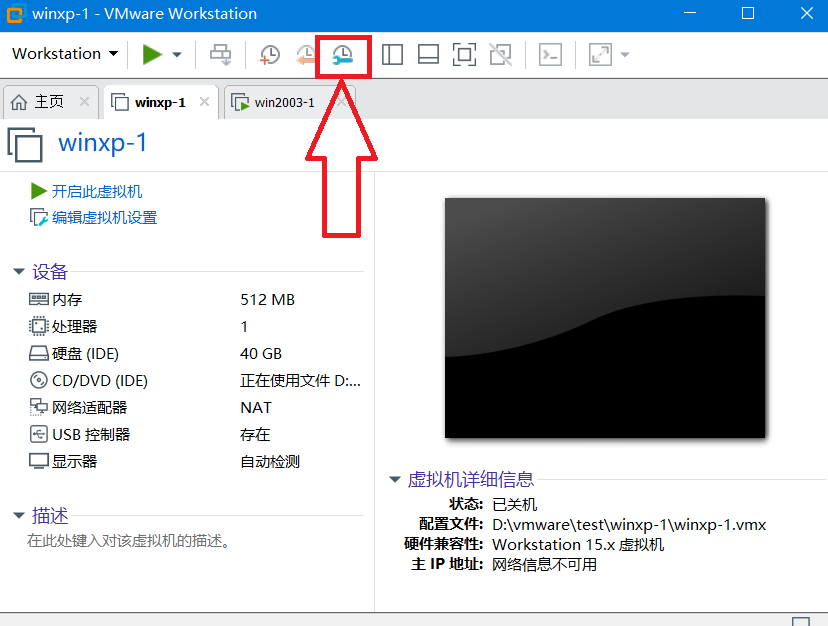Viewport: 828px width, 626px height.
Task: Click the 开启此虚拟机 link
Action: coord(93,191)
